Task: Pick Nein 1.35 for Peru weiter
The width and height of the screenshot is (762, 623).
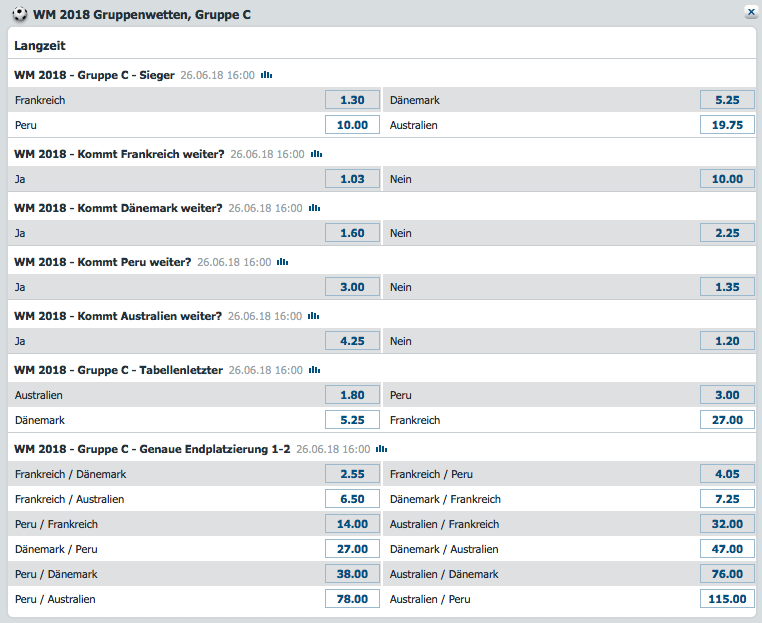Action: 727,287
